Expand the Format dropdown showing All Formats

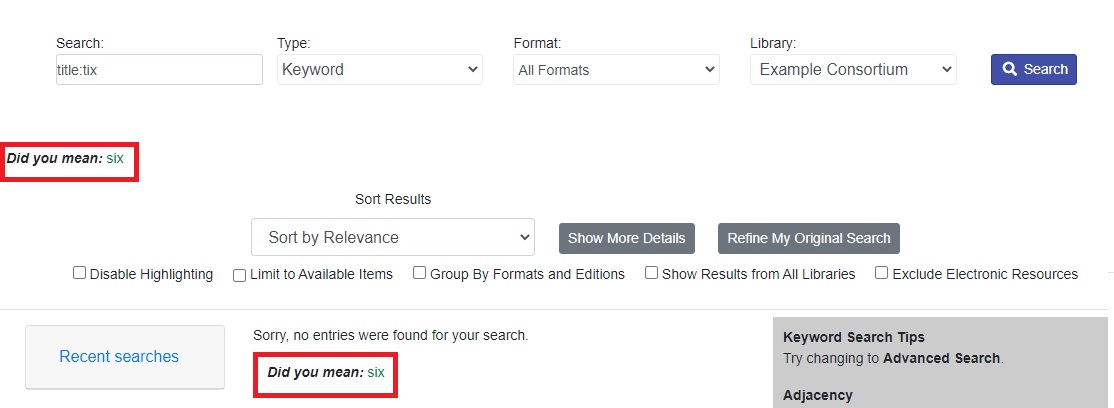point(616,70)
